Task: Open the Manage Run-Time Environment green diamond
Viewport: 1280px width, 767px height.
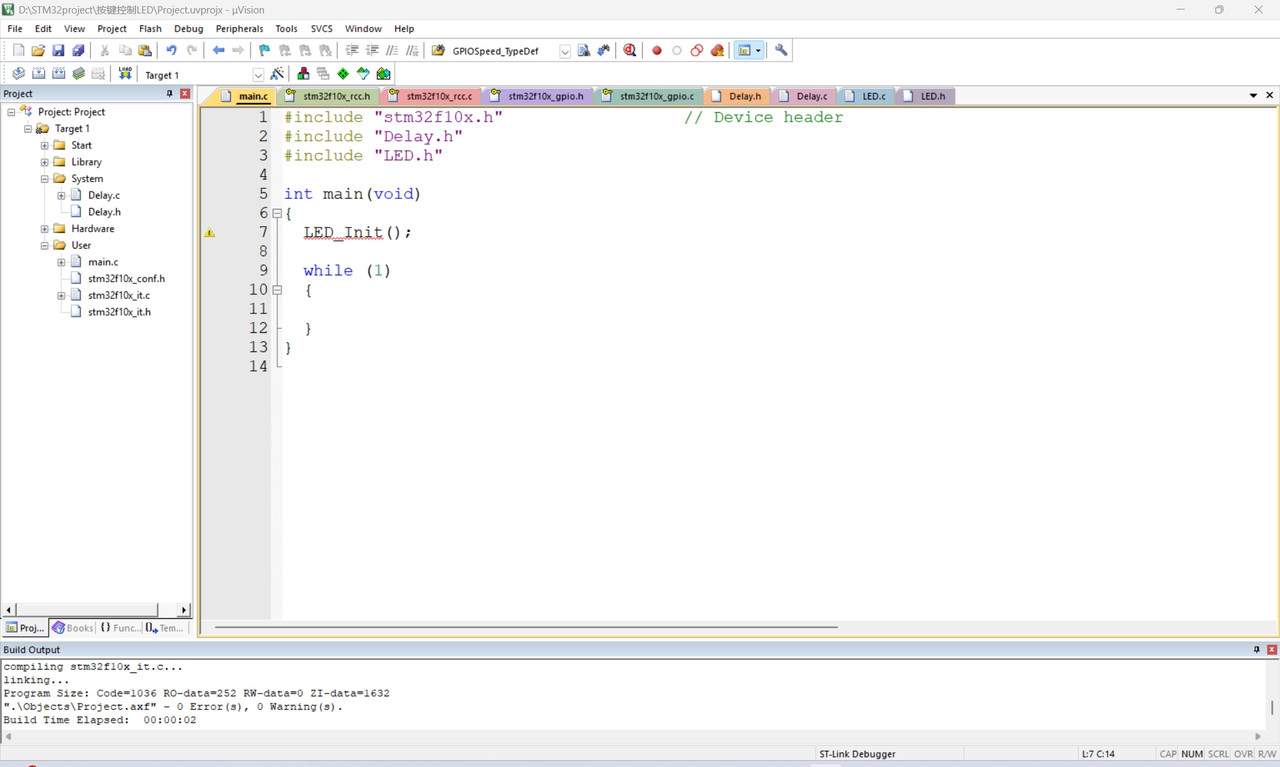Action: tap(343, 74)
